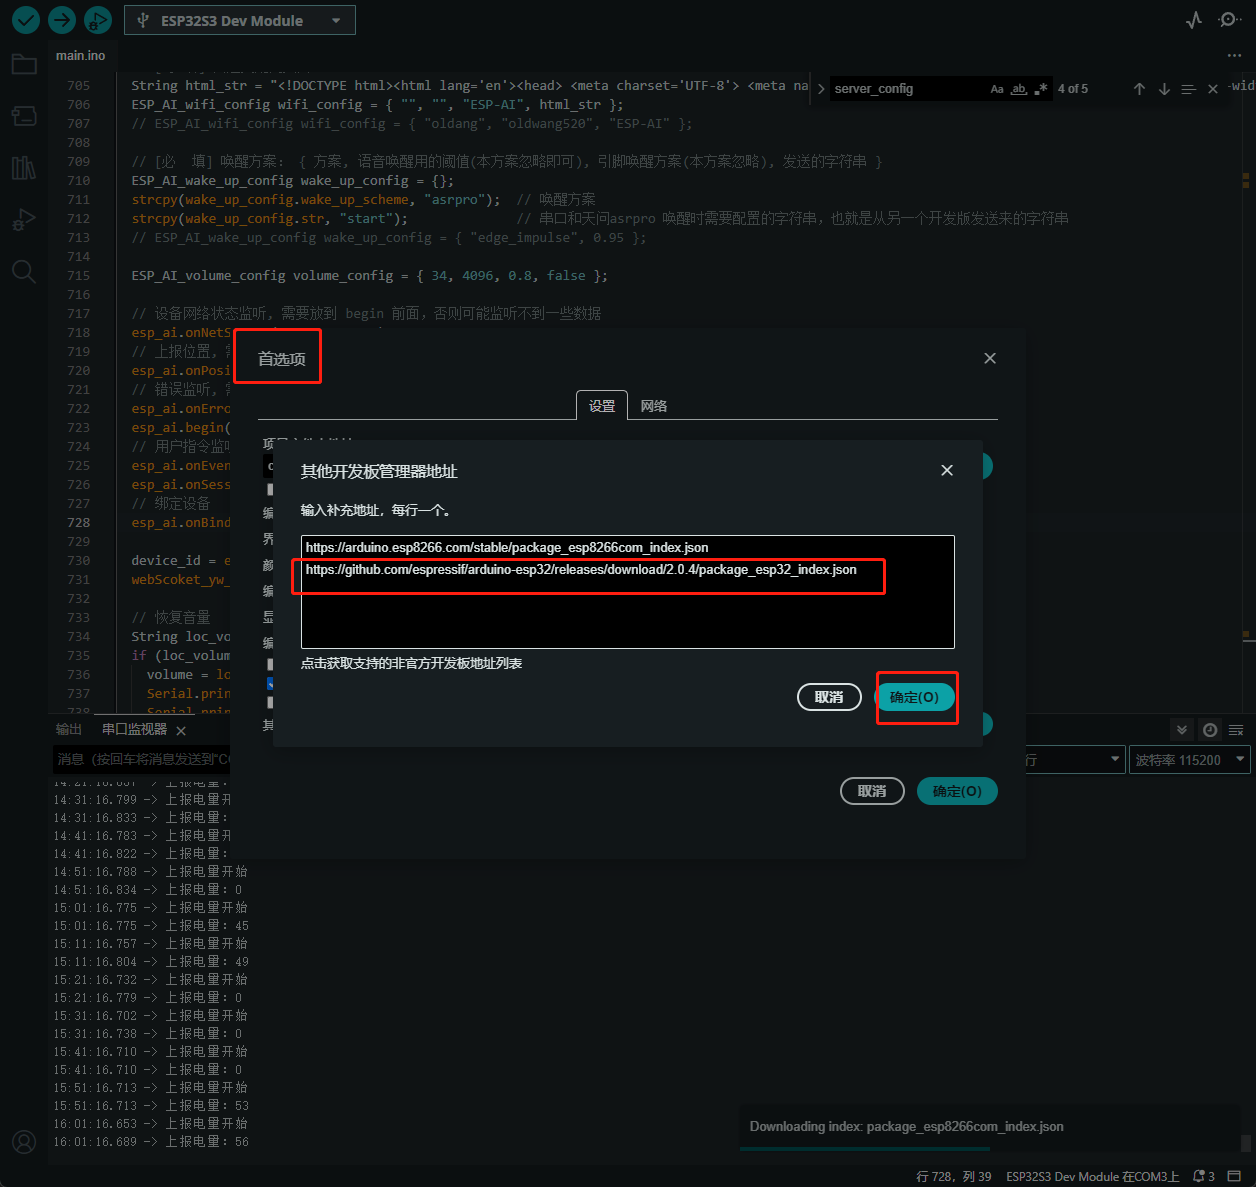
Task: Start debugging with the toolbar debug icon
Action: click(97, 20)
